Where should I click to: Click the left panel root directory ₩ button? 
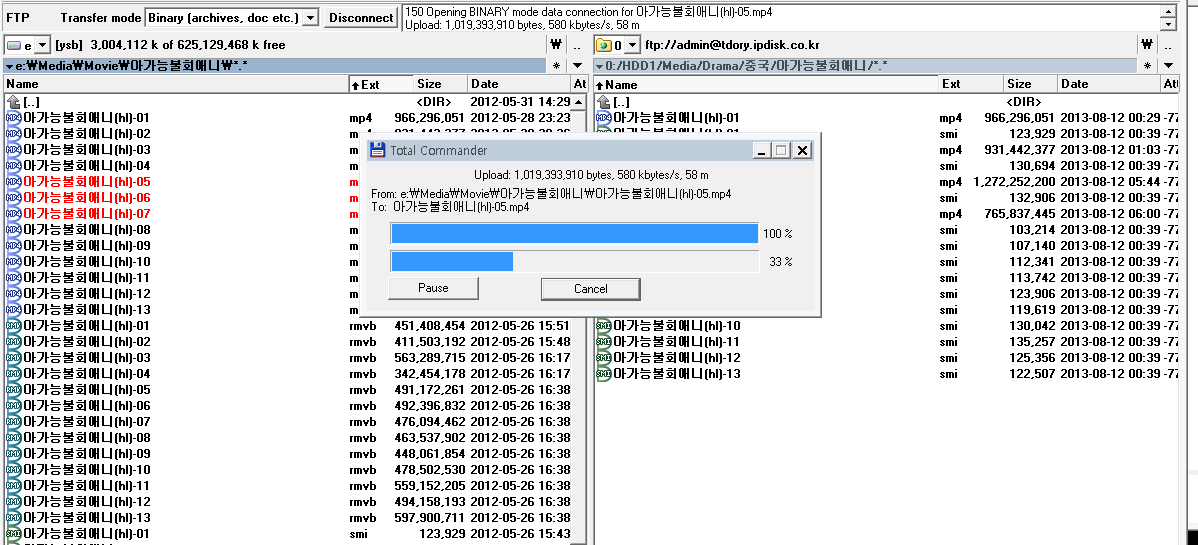pyautogui.click(x=556, y=45)
